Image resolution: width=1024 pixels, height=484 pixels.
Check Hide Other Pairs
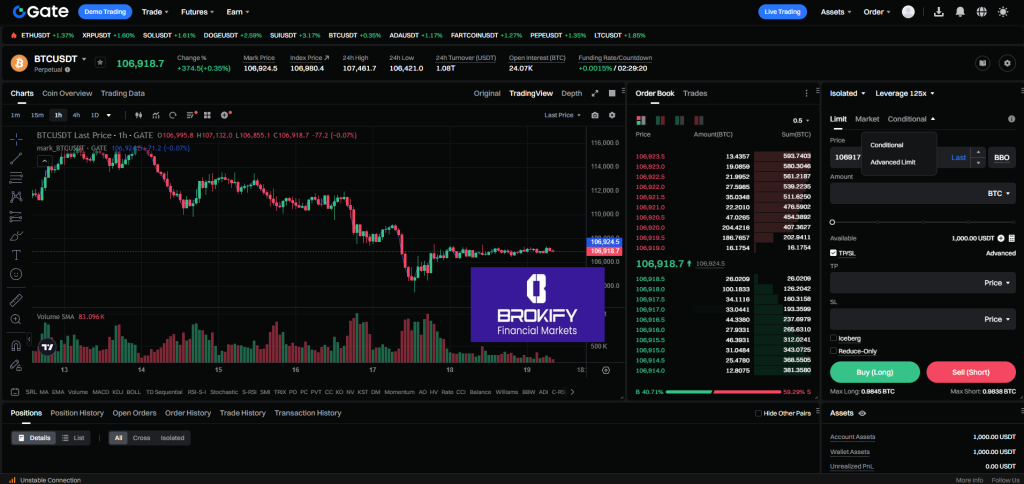pyautogui.click(x=758, y=413)
